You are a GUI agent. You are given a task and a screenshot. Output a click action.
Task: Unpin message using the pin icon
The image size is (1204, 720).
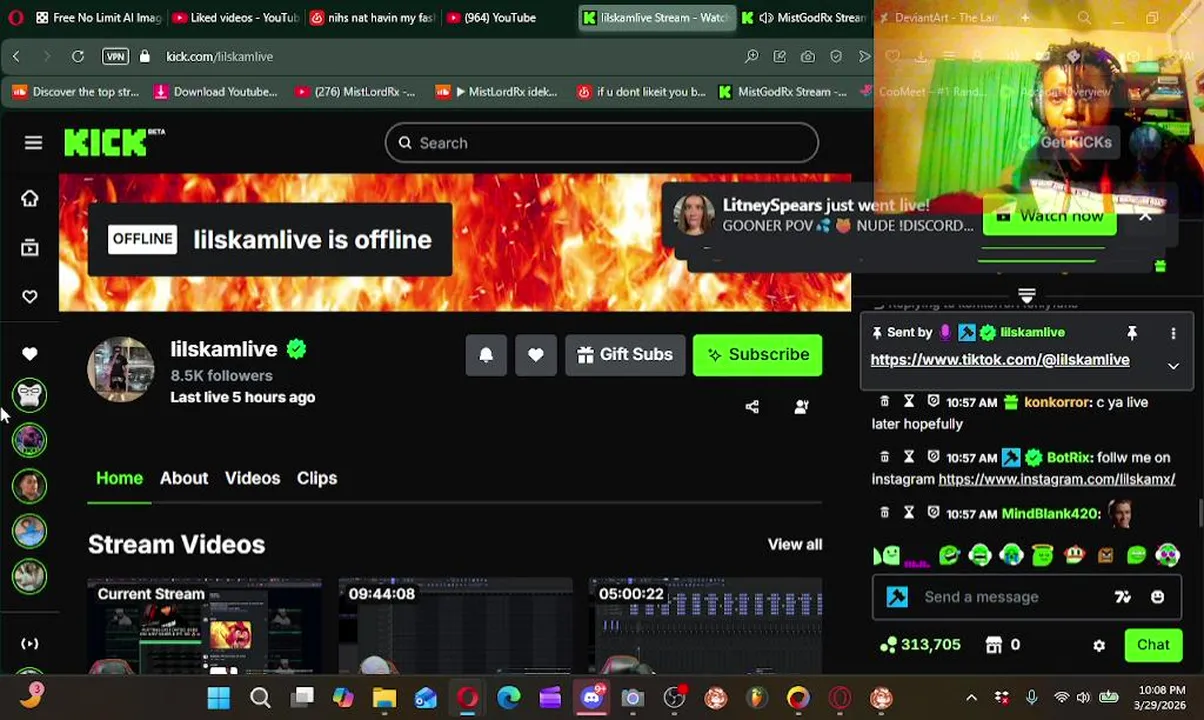click(1132, 332)
